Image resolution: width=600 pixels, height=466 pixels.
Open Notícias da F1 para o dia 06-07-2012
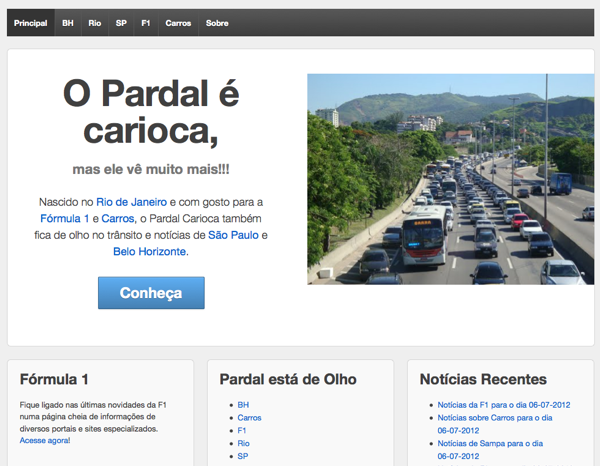(504, 405)
